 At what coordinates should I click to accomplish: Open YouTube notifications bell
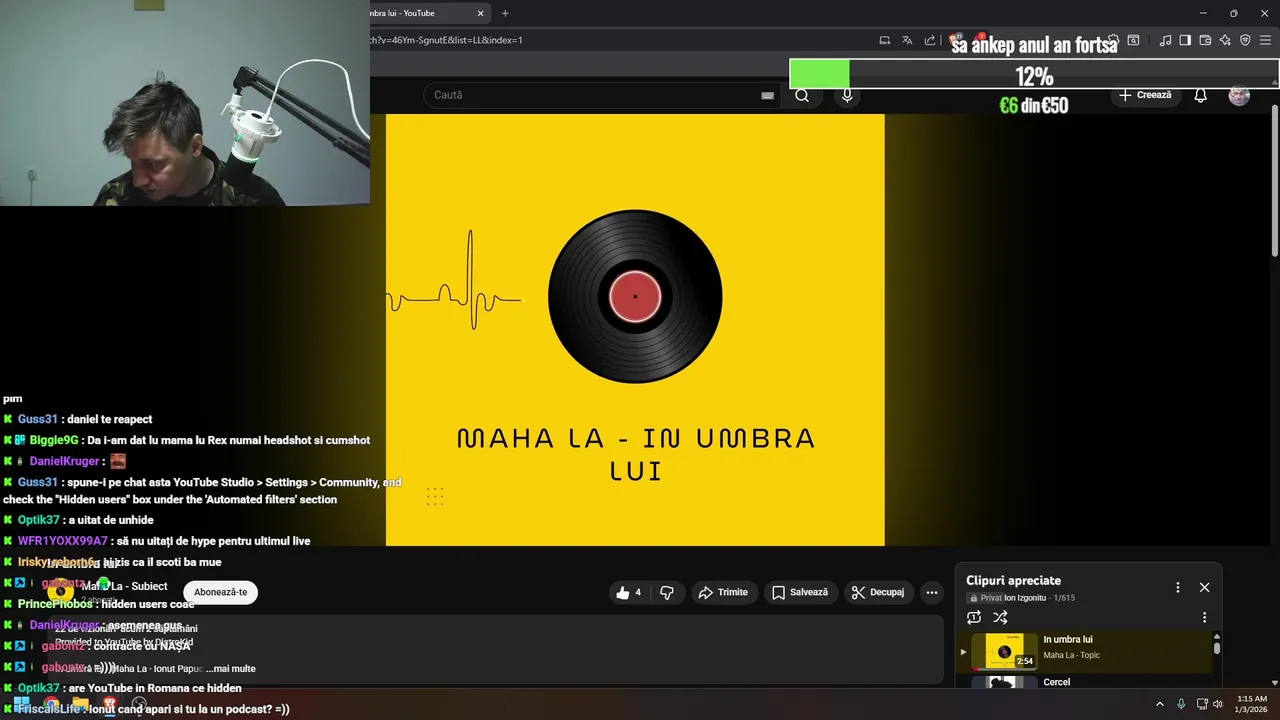click(x=1201, y=95)
